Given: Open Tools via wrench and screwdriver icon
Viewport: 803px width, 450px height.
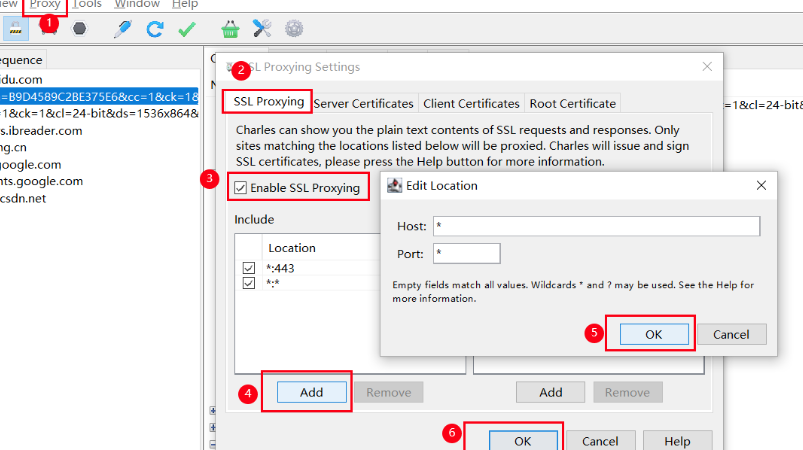Looking at the screenshot, I should tap(262, 29).
